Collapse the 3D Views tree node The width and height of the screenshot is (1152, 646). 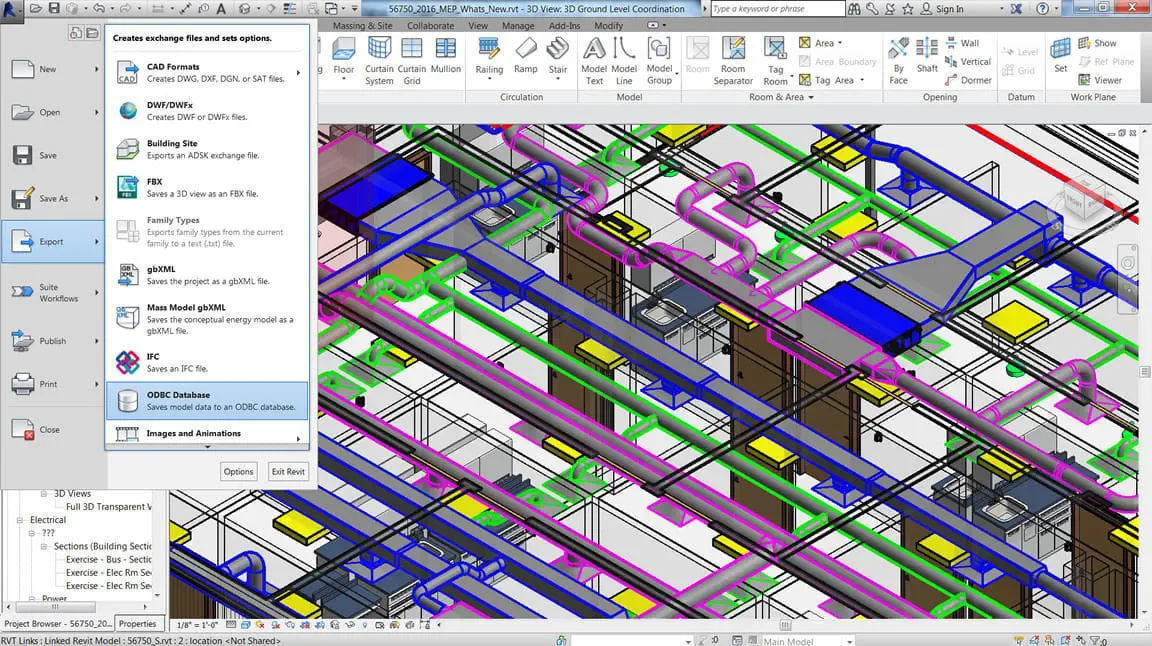click(x=44, y=493)
